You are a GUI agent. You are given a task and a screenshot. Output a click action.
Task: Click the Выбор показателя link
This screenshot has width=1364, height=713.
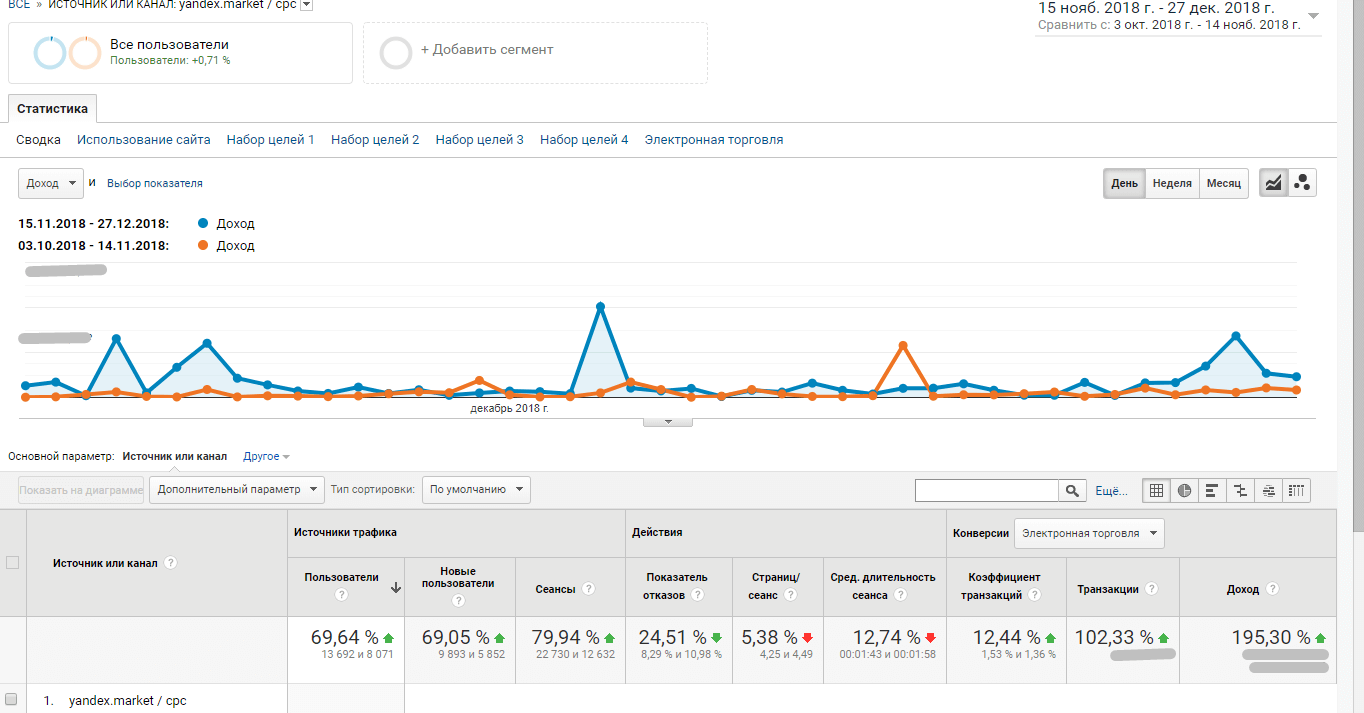(x=155, y=184)
